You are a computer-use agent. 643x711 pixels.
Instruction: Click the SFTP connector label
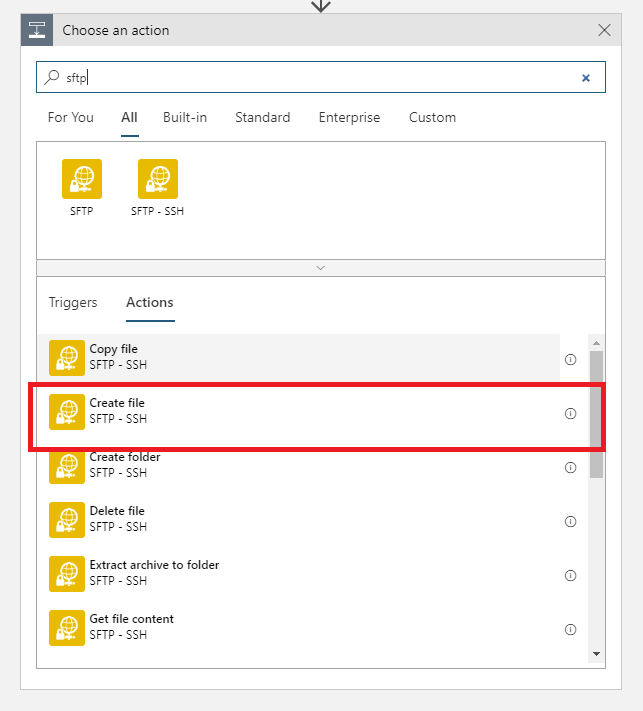click(x=82, y=211)
